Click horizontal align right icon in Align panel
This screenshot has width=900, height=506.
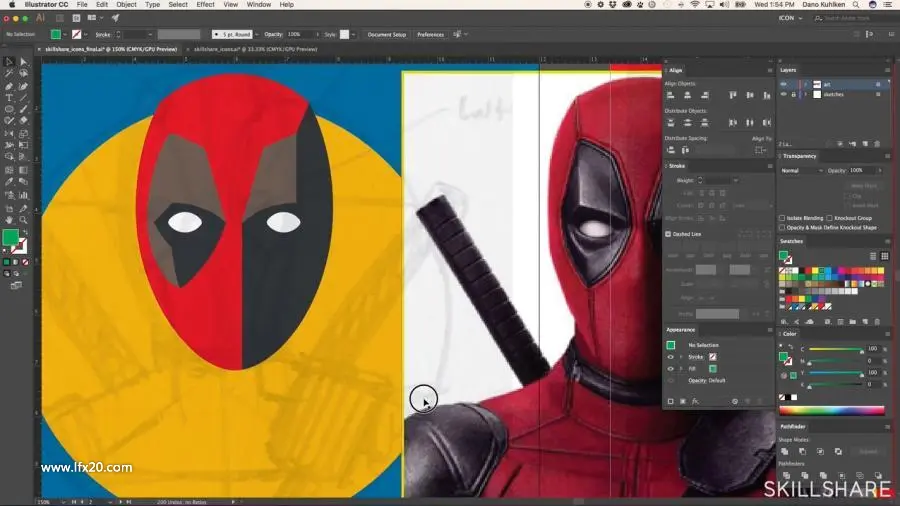[705, 95]
